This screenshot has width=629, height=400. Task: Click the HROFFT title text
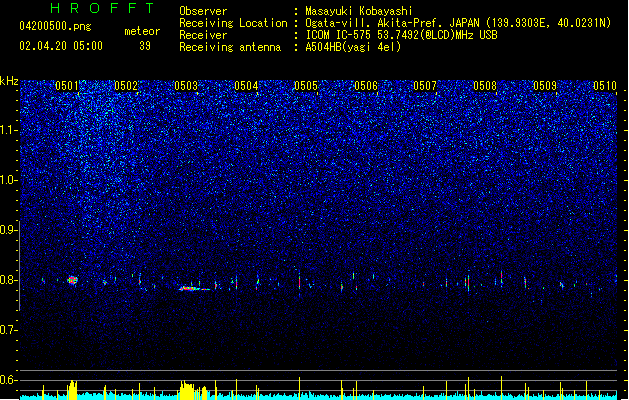tap(102, 8)
